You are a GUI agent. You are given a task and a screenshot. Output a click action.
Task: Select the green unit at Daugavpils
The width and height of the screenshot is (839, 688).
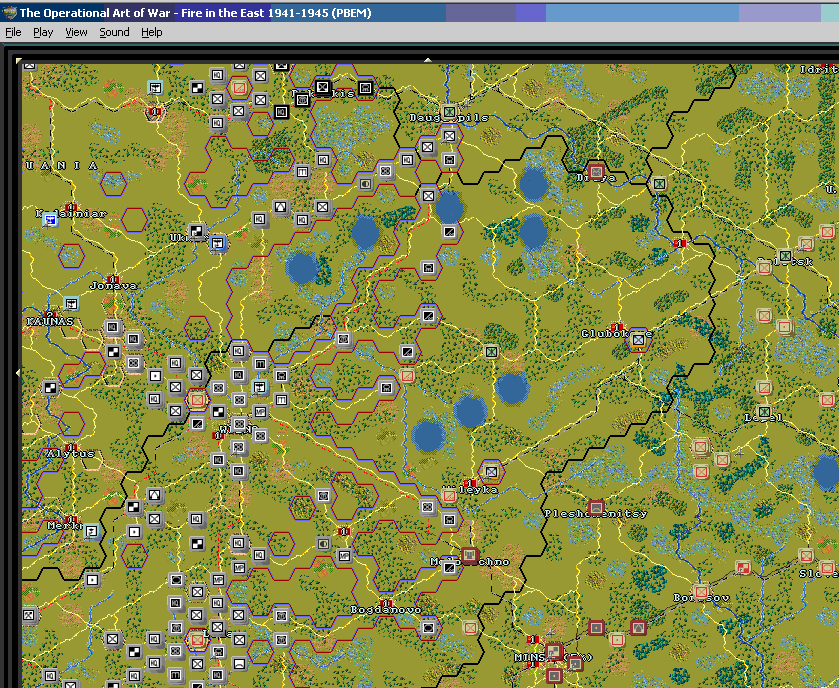click(449, 112)
